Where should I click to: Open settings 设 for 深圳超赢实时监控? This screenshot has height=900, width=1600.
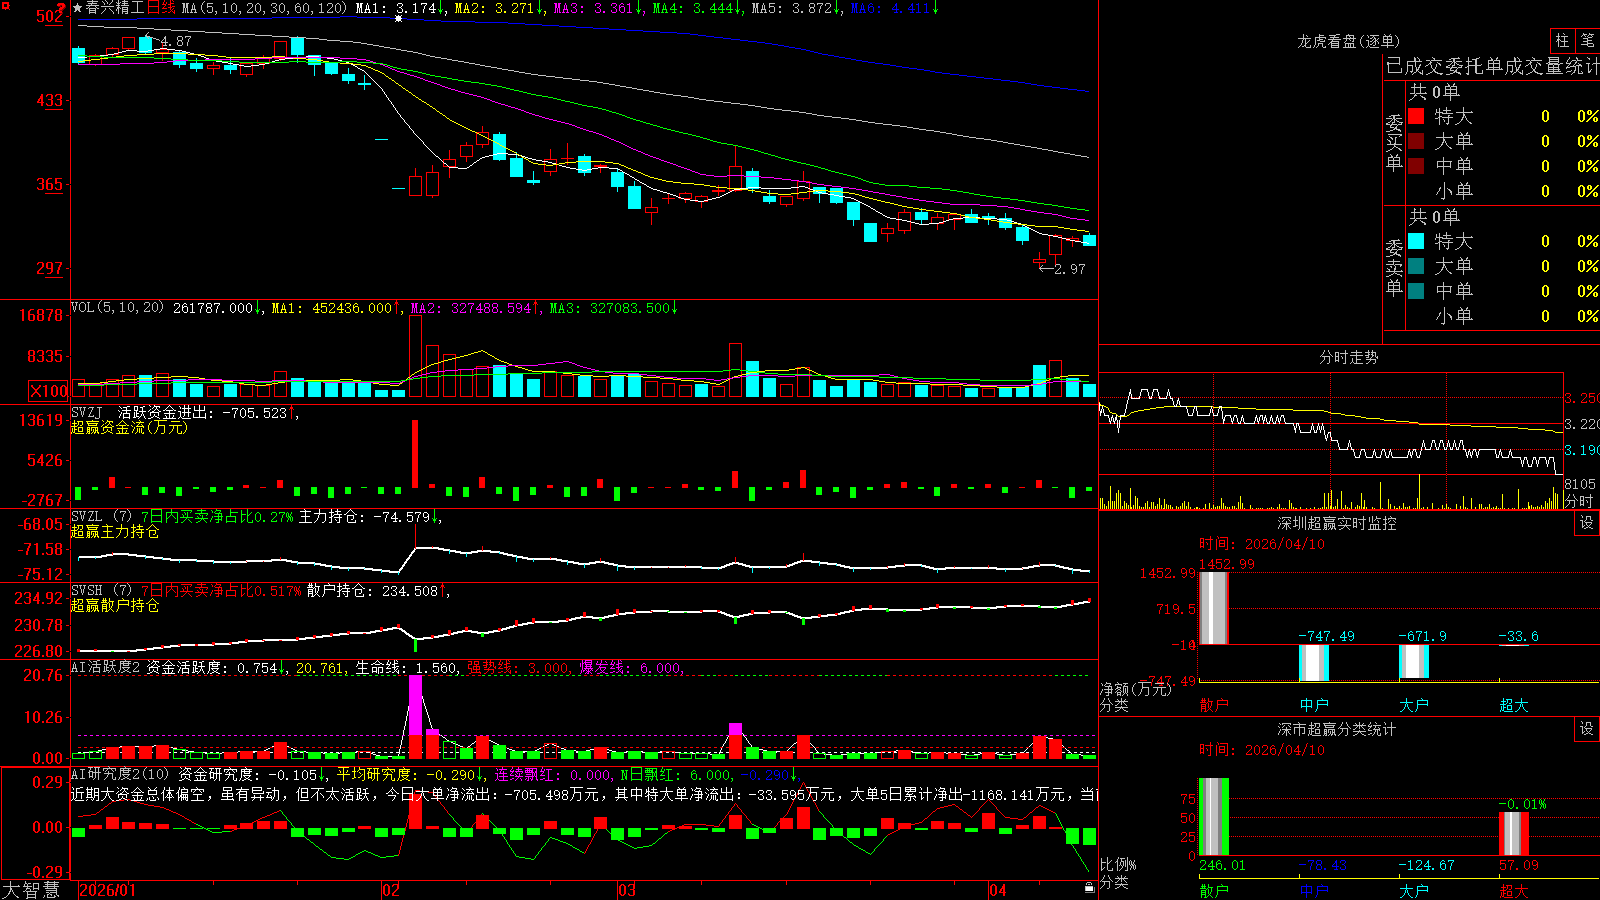1587,523
